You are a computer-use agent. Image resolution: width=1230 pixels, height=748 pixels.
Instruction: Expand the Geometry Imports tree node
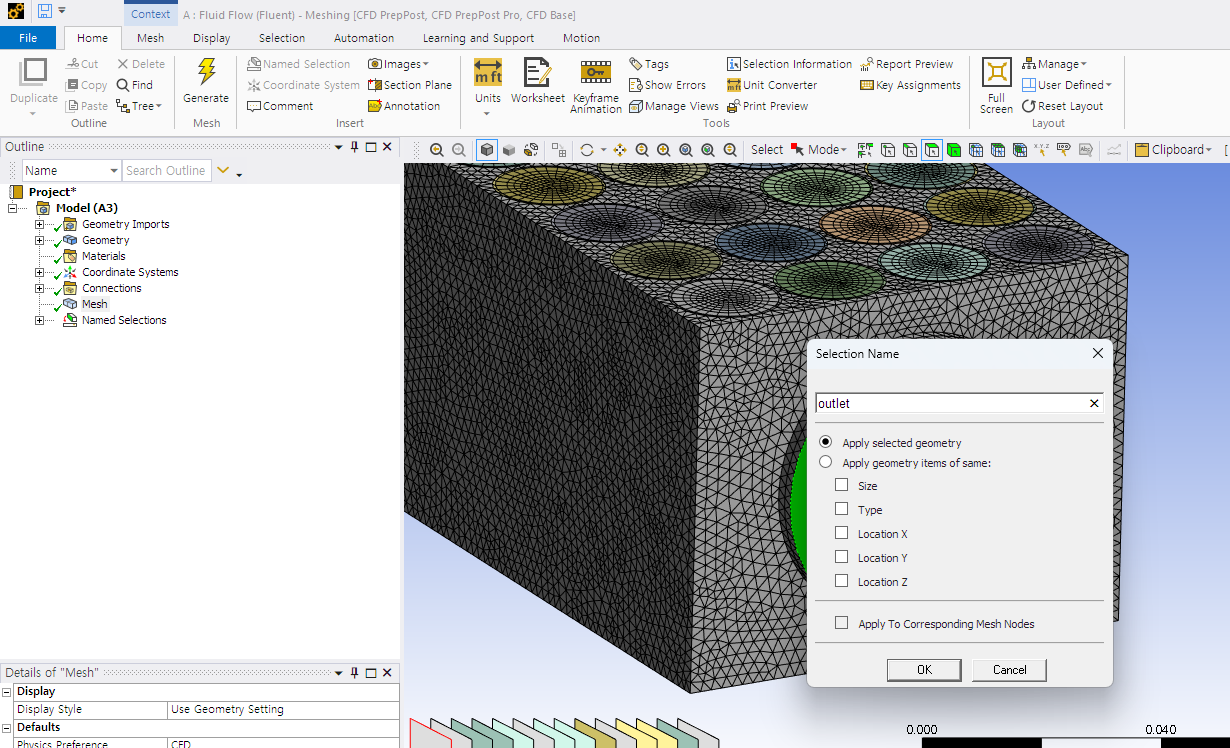tap(40, 224)
